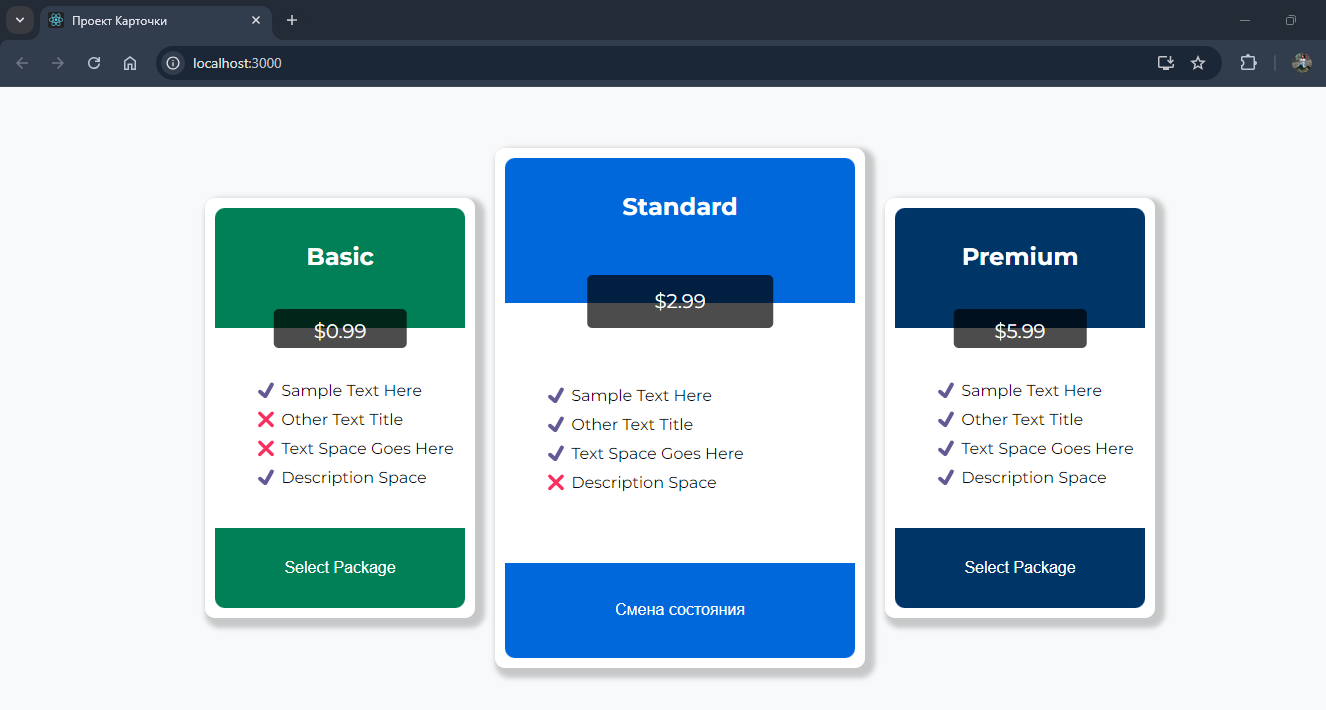Close the Проект Карточки tab
1326x710 pixels.
coord(257,20)
